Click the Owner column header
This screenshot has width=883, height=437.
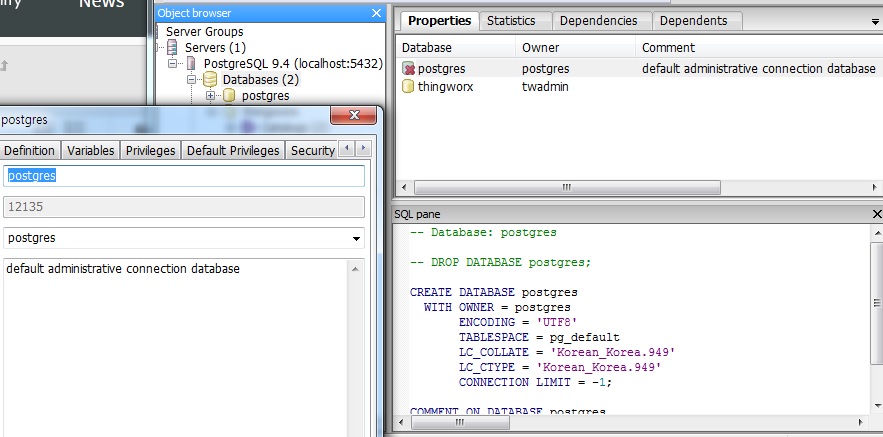coord(575,48)
